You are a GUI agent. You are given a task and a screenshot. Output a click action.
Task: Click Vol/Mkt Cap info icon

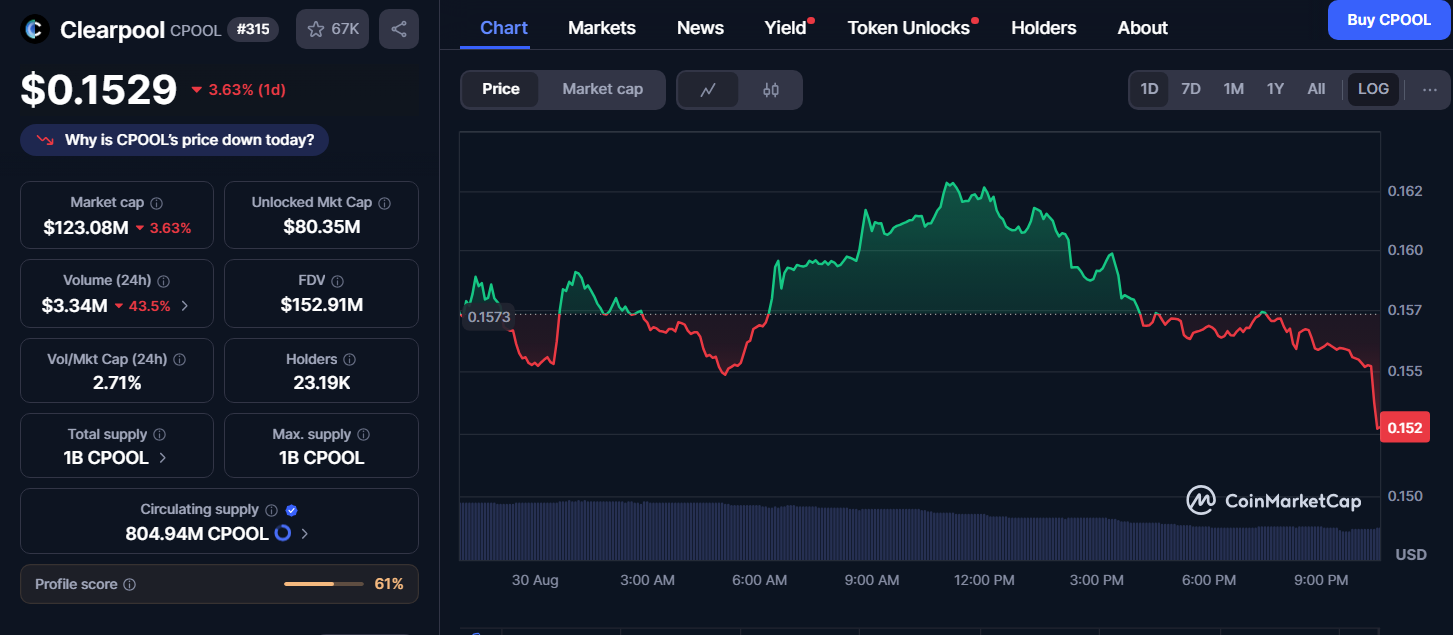[x=180, y=359]
